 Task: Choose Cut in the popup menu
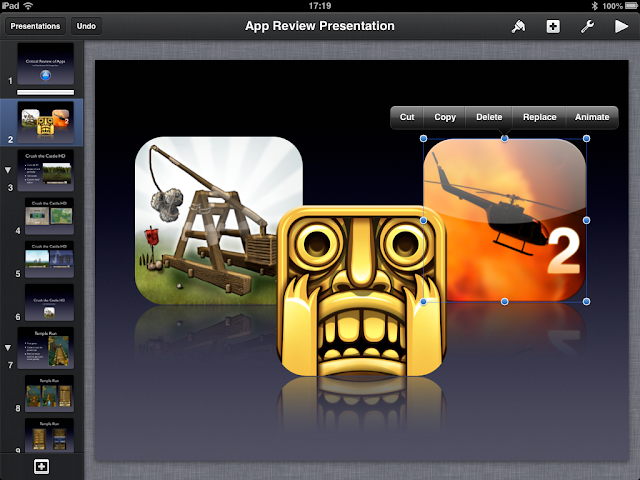click(x=407, y=117)
